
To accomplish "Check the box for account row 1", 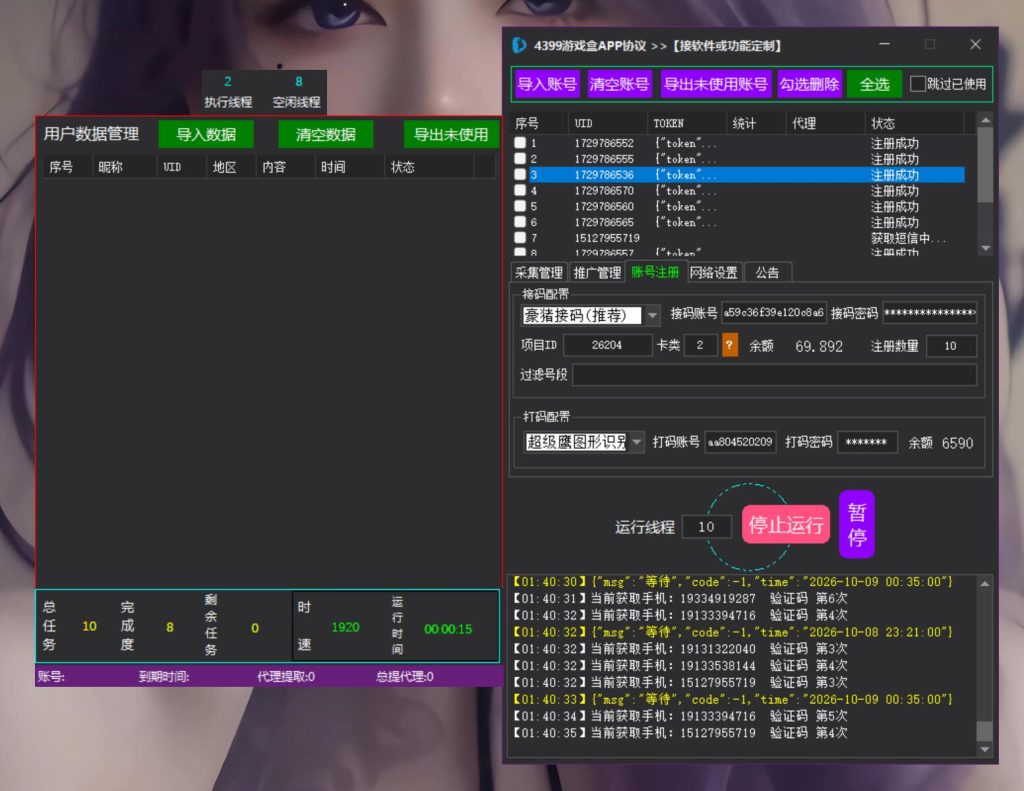I will click(x=520, y=142).
